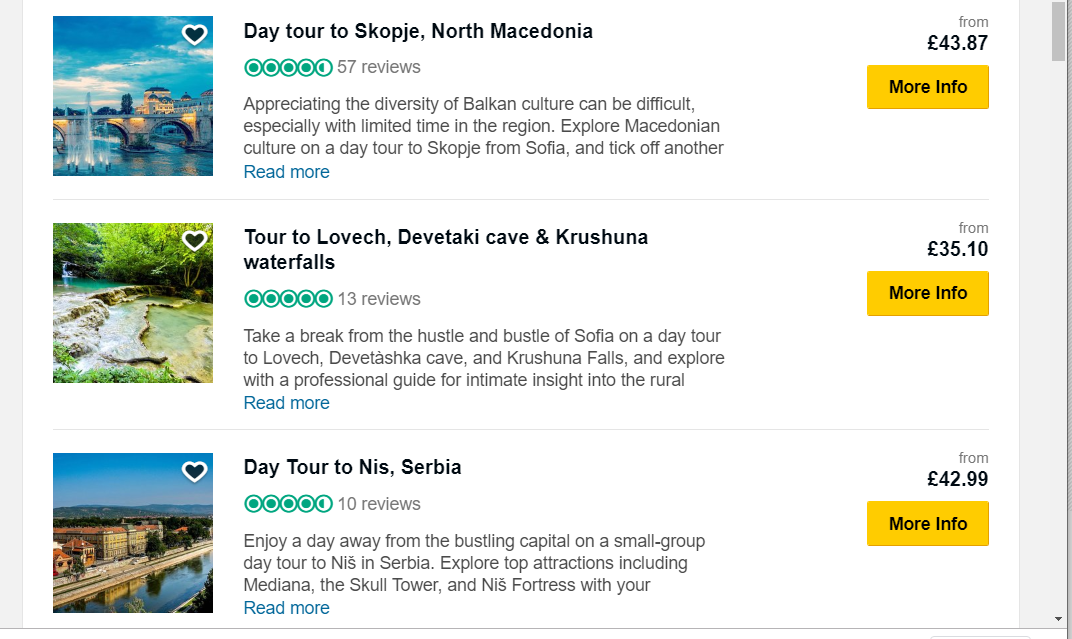1072x639 pixels.
Task: Expand the Lovech tour text via Read more
Action: [286, 402]
